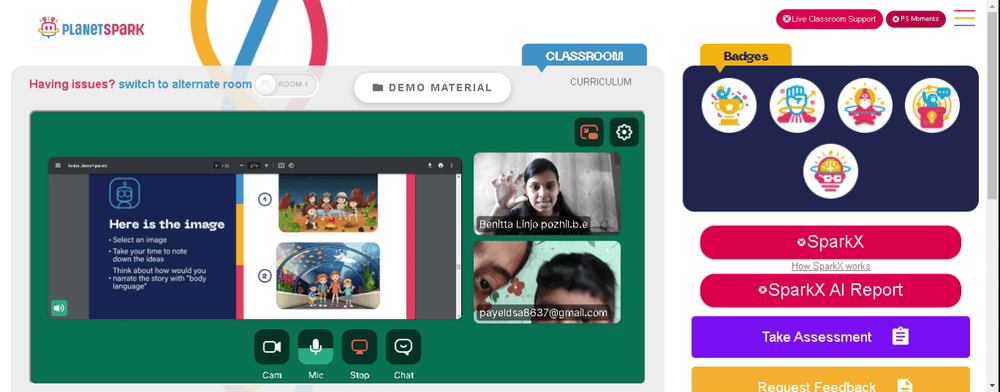This screenshot has height=392, width=1000.
Task: Open the PDF viewer more options menu
Action: click(452, 166)
